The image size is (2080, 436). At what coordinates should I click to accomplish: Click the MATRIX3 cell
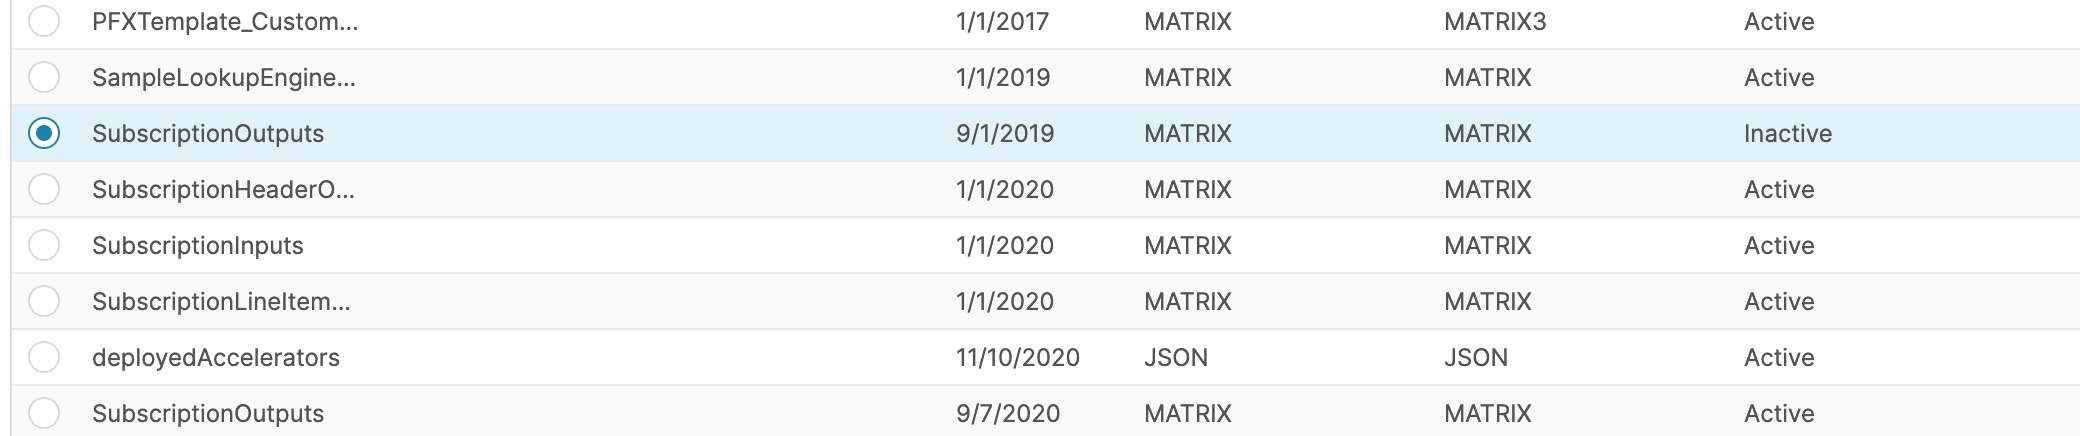coord(1495,22)
